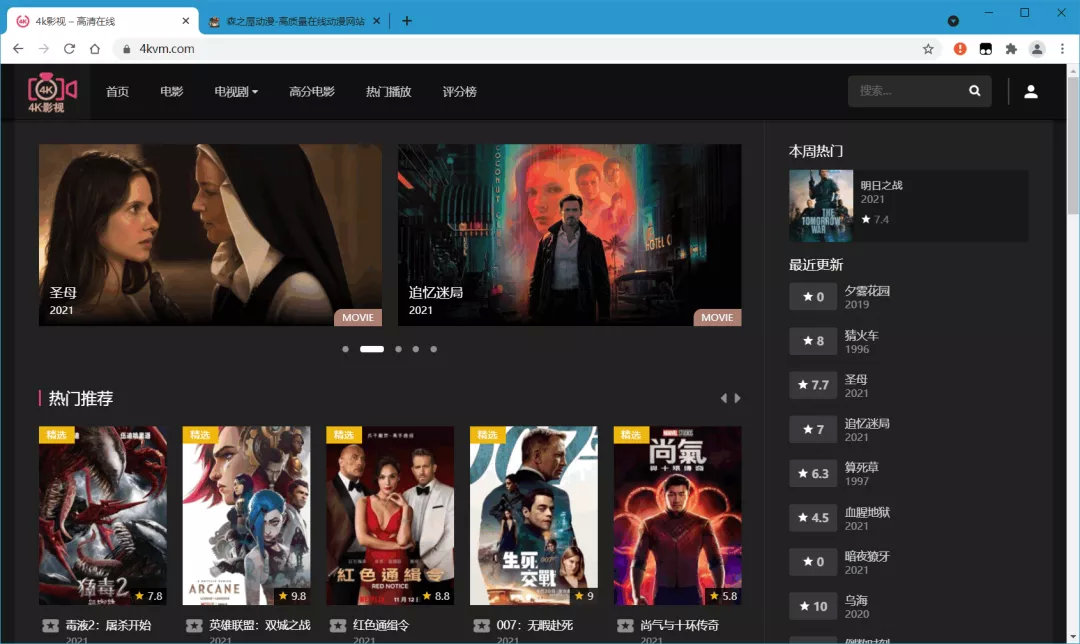1080x644 pixels.
Task: Click the red alert extension icon
Action: pyautogui.click(x=959, y=49)
